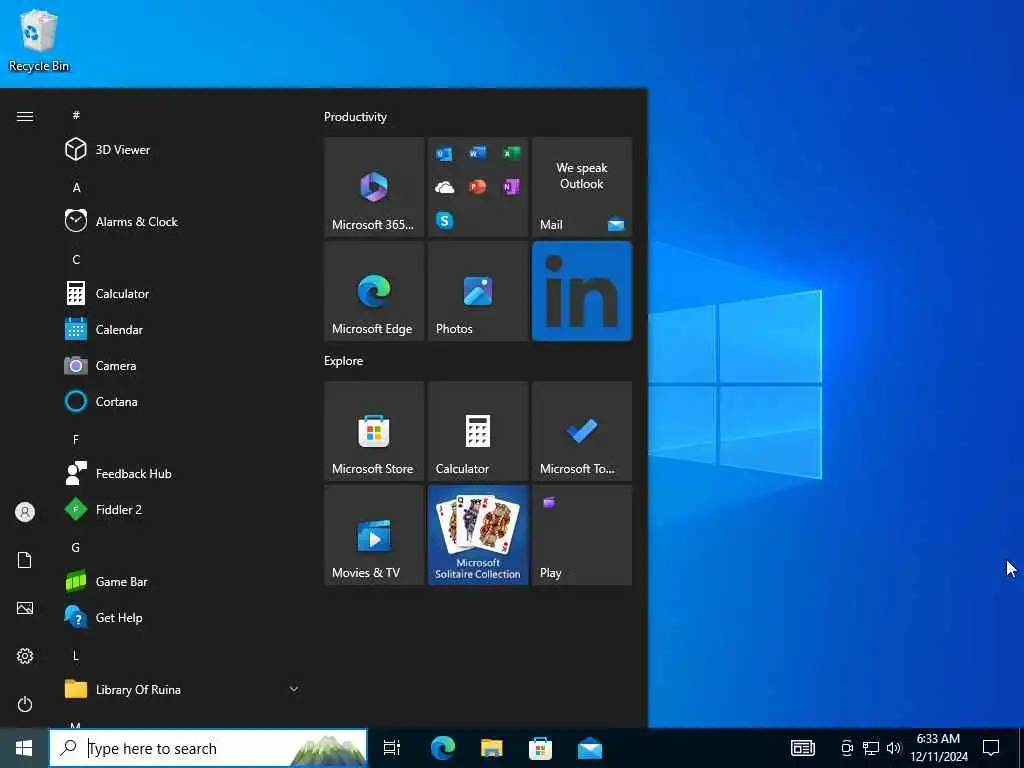1024x768 pixels.
Task: Click the L letter header
Action: click(76, 655)
